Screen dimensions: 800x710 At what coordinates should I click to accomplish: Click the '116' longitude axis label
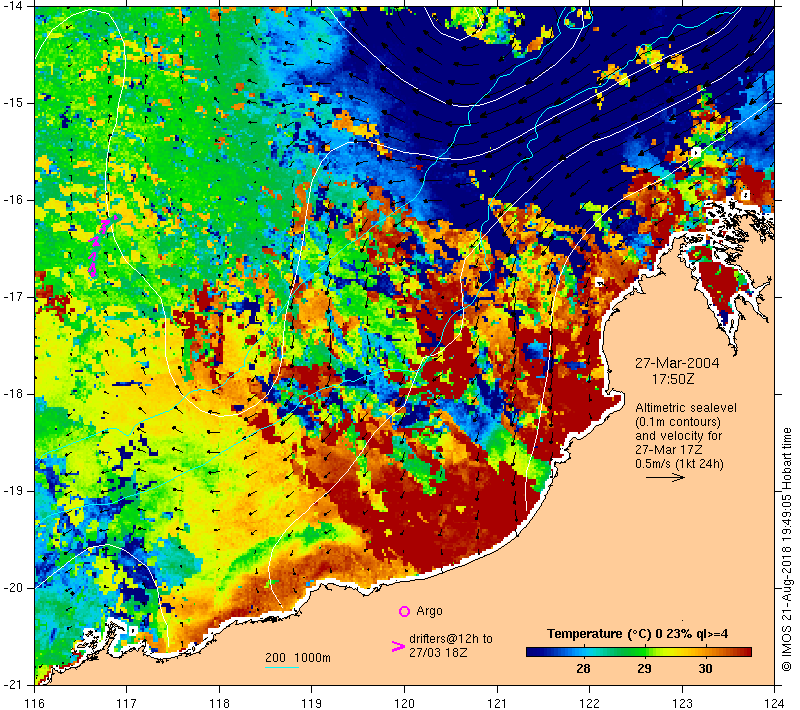[x=35, y=703]
